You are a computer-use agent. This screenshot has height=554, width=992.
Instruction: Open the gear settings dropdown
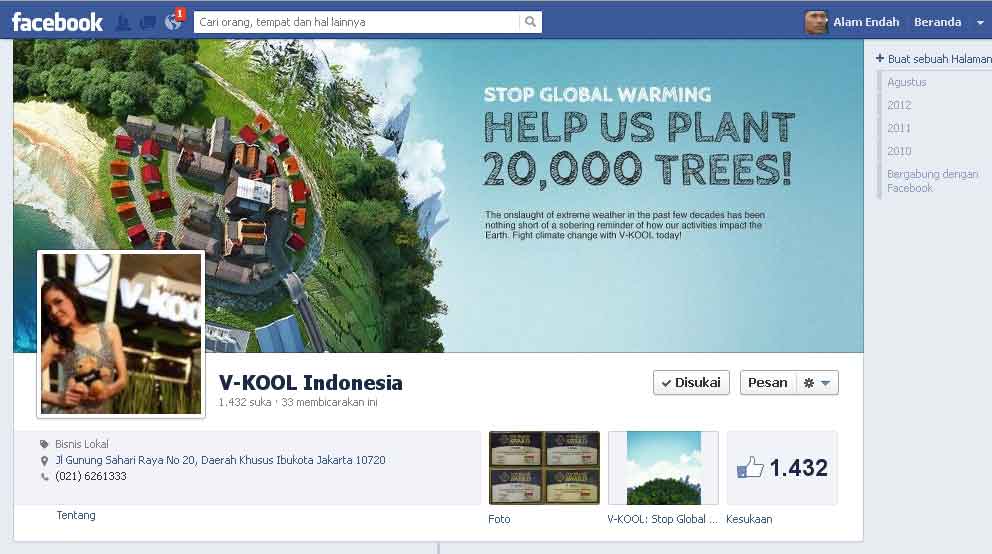pos(816,383)
